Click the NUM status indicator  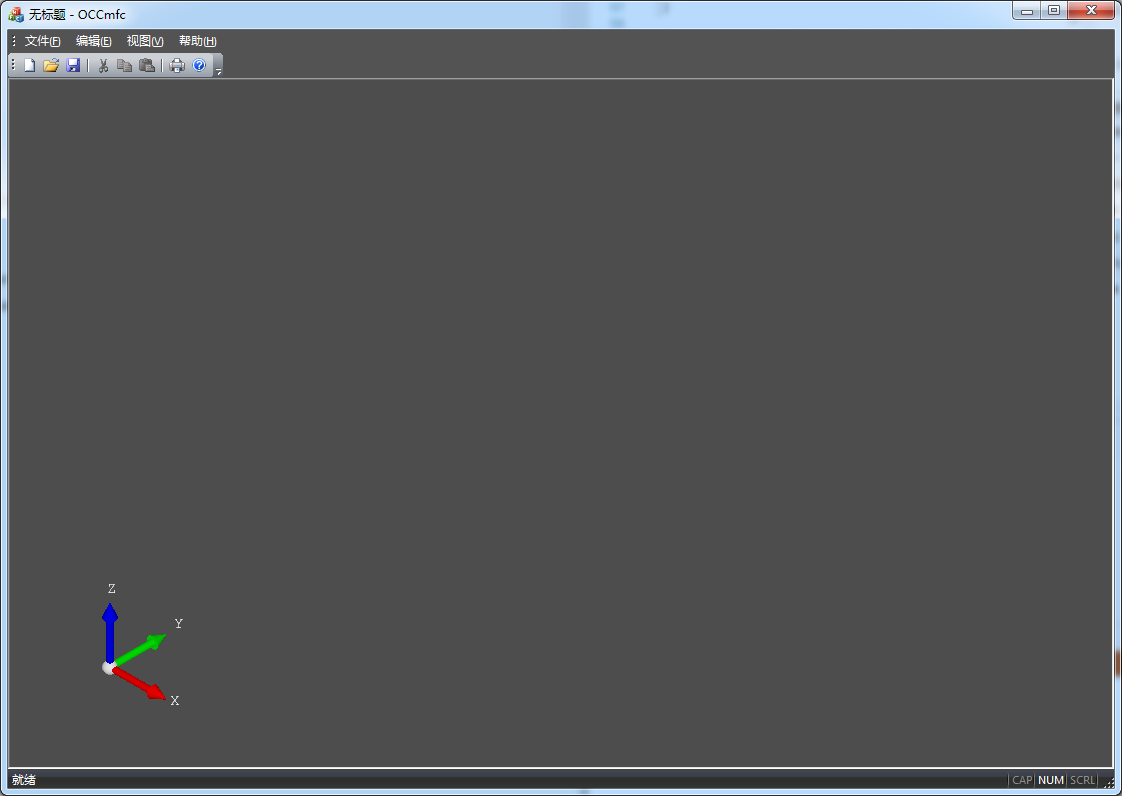[1050, 780]
